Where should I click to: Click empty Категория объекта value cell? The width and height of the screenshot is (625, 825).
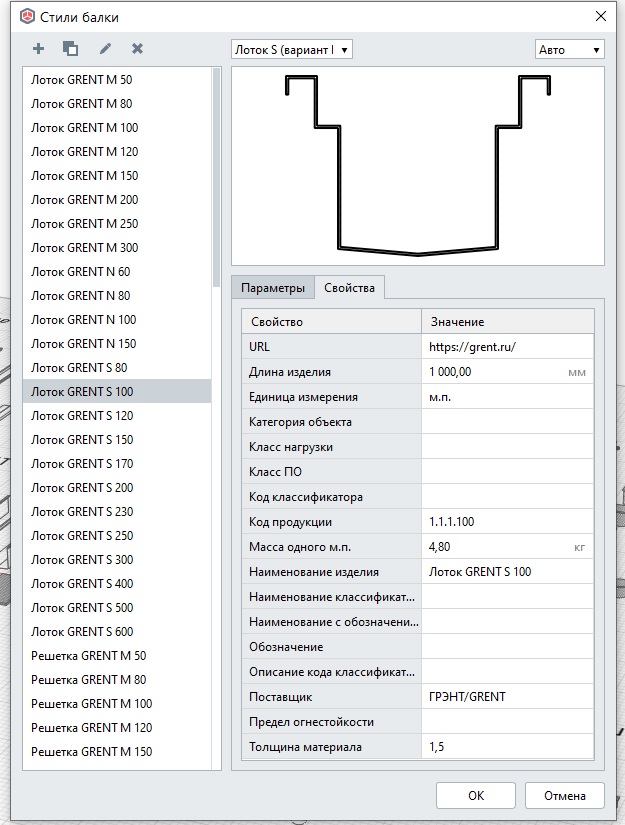(507, 422)
